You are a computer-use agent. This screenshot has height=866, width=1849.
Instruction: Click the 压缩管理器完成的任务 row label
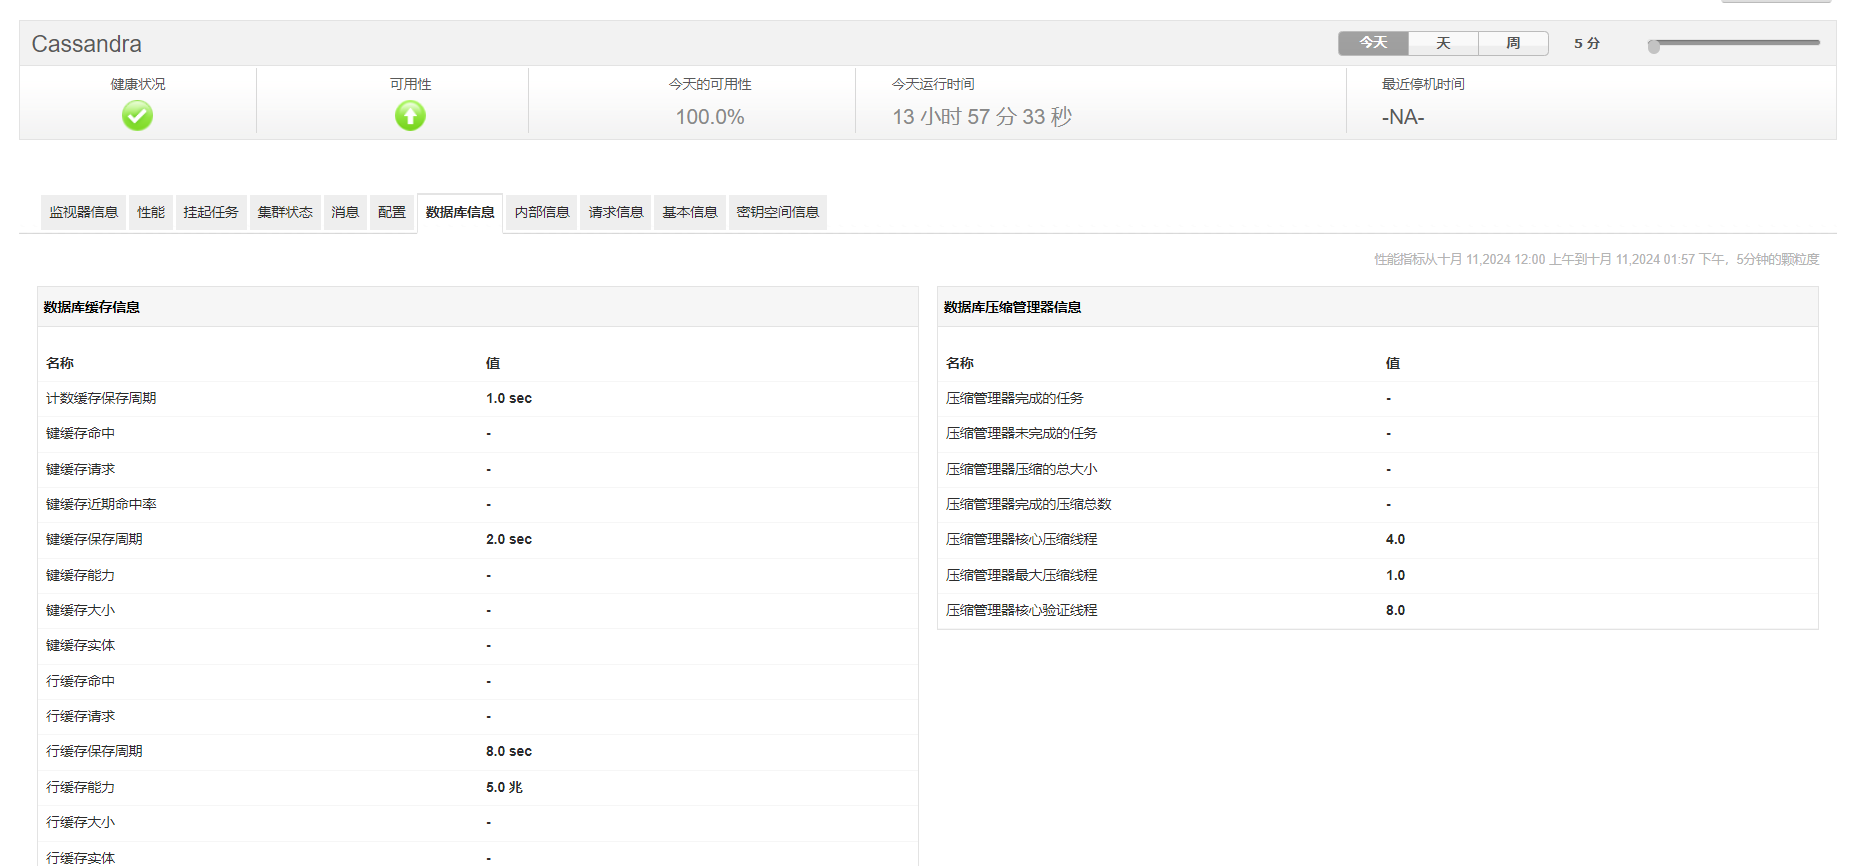[1014, 398]
